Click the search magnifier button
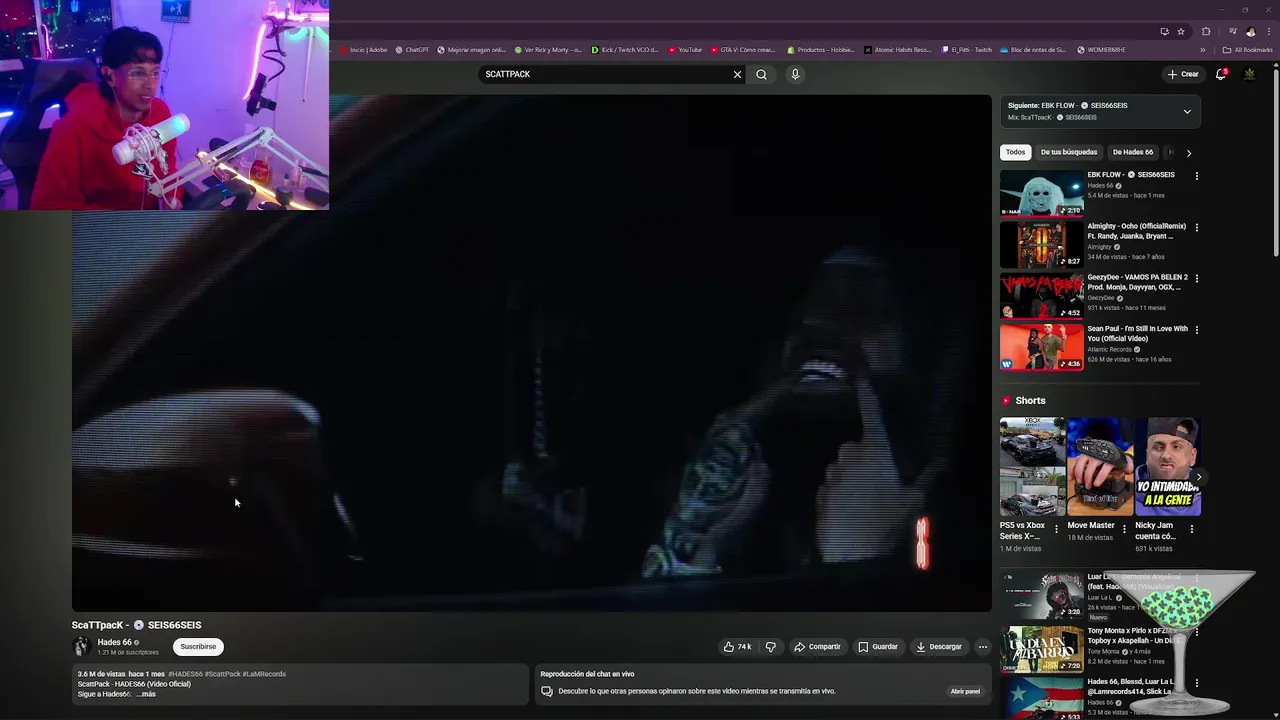Screen dimensions: 1280x720 (x=761, y=74)
